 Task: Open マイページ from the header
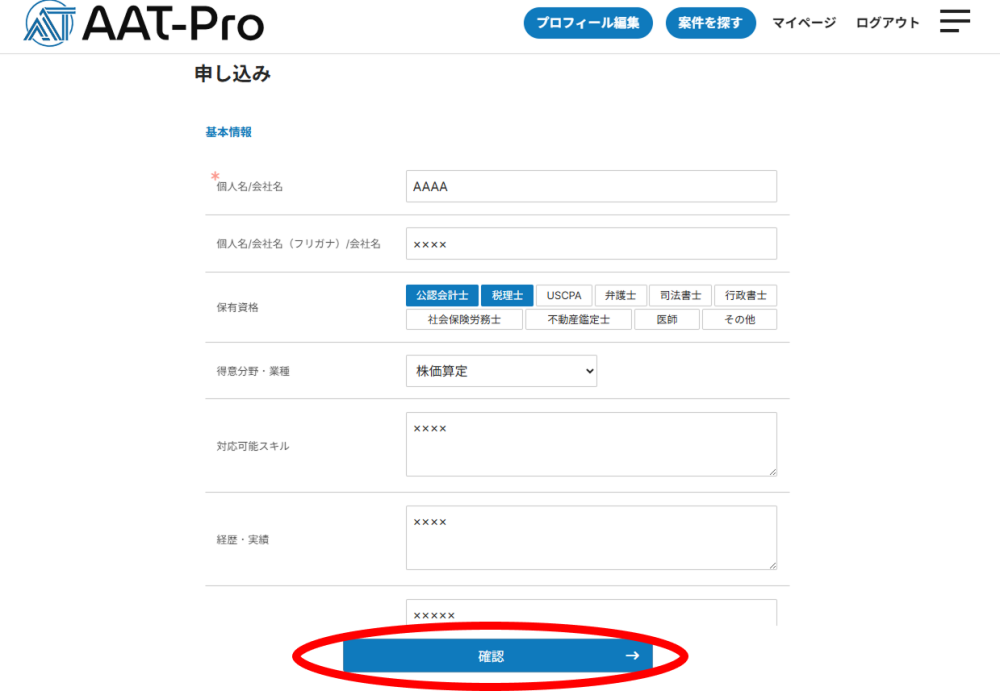pyautogui.click(x=803, y=23)
